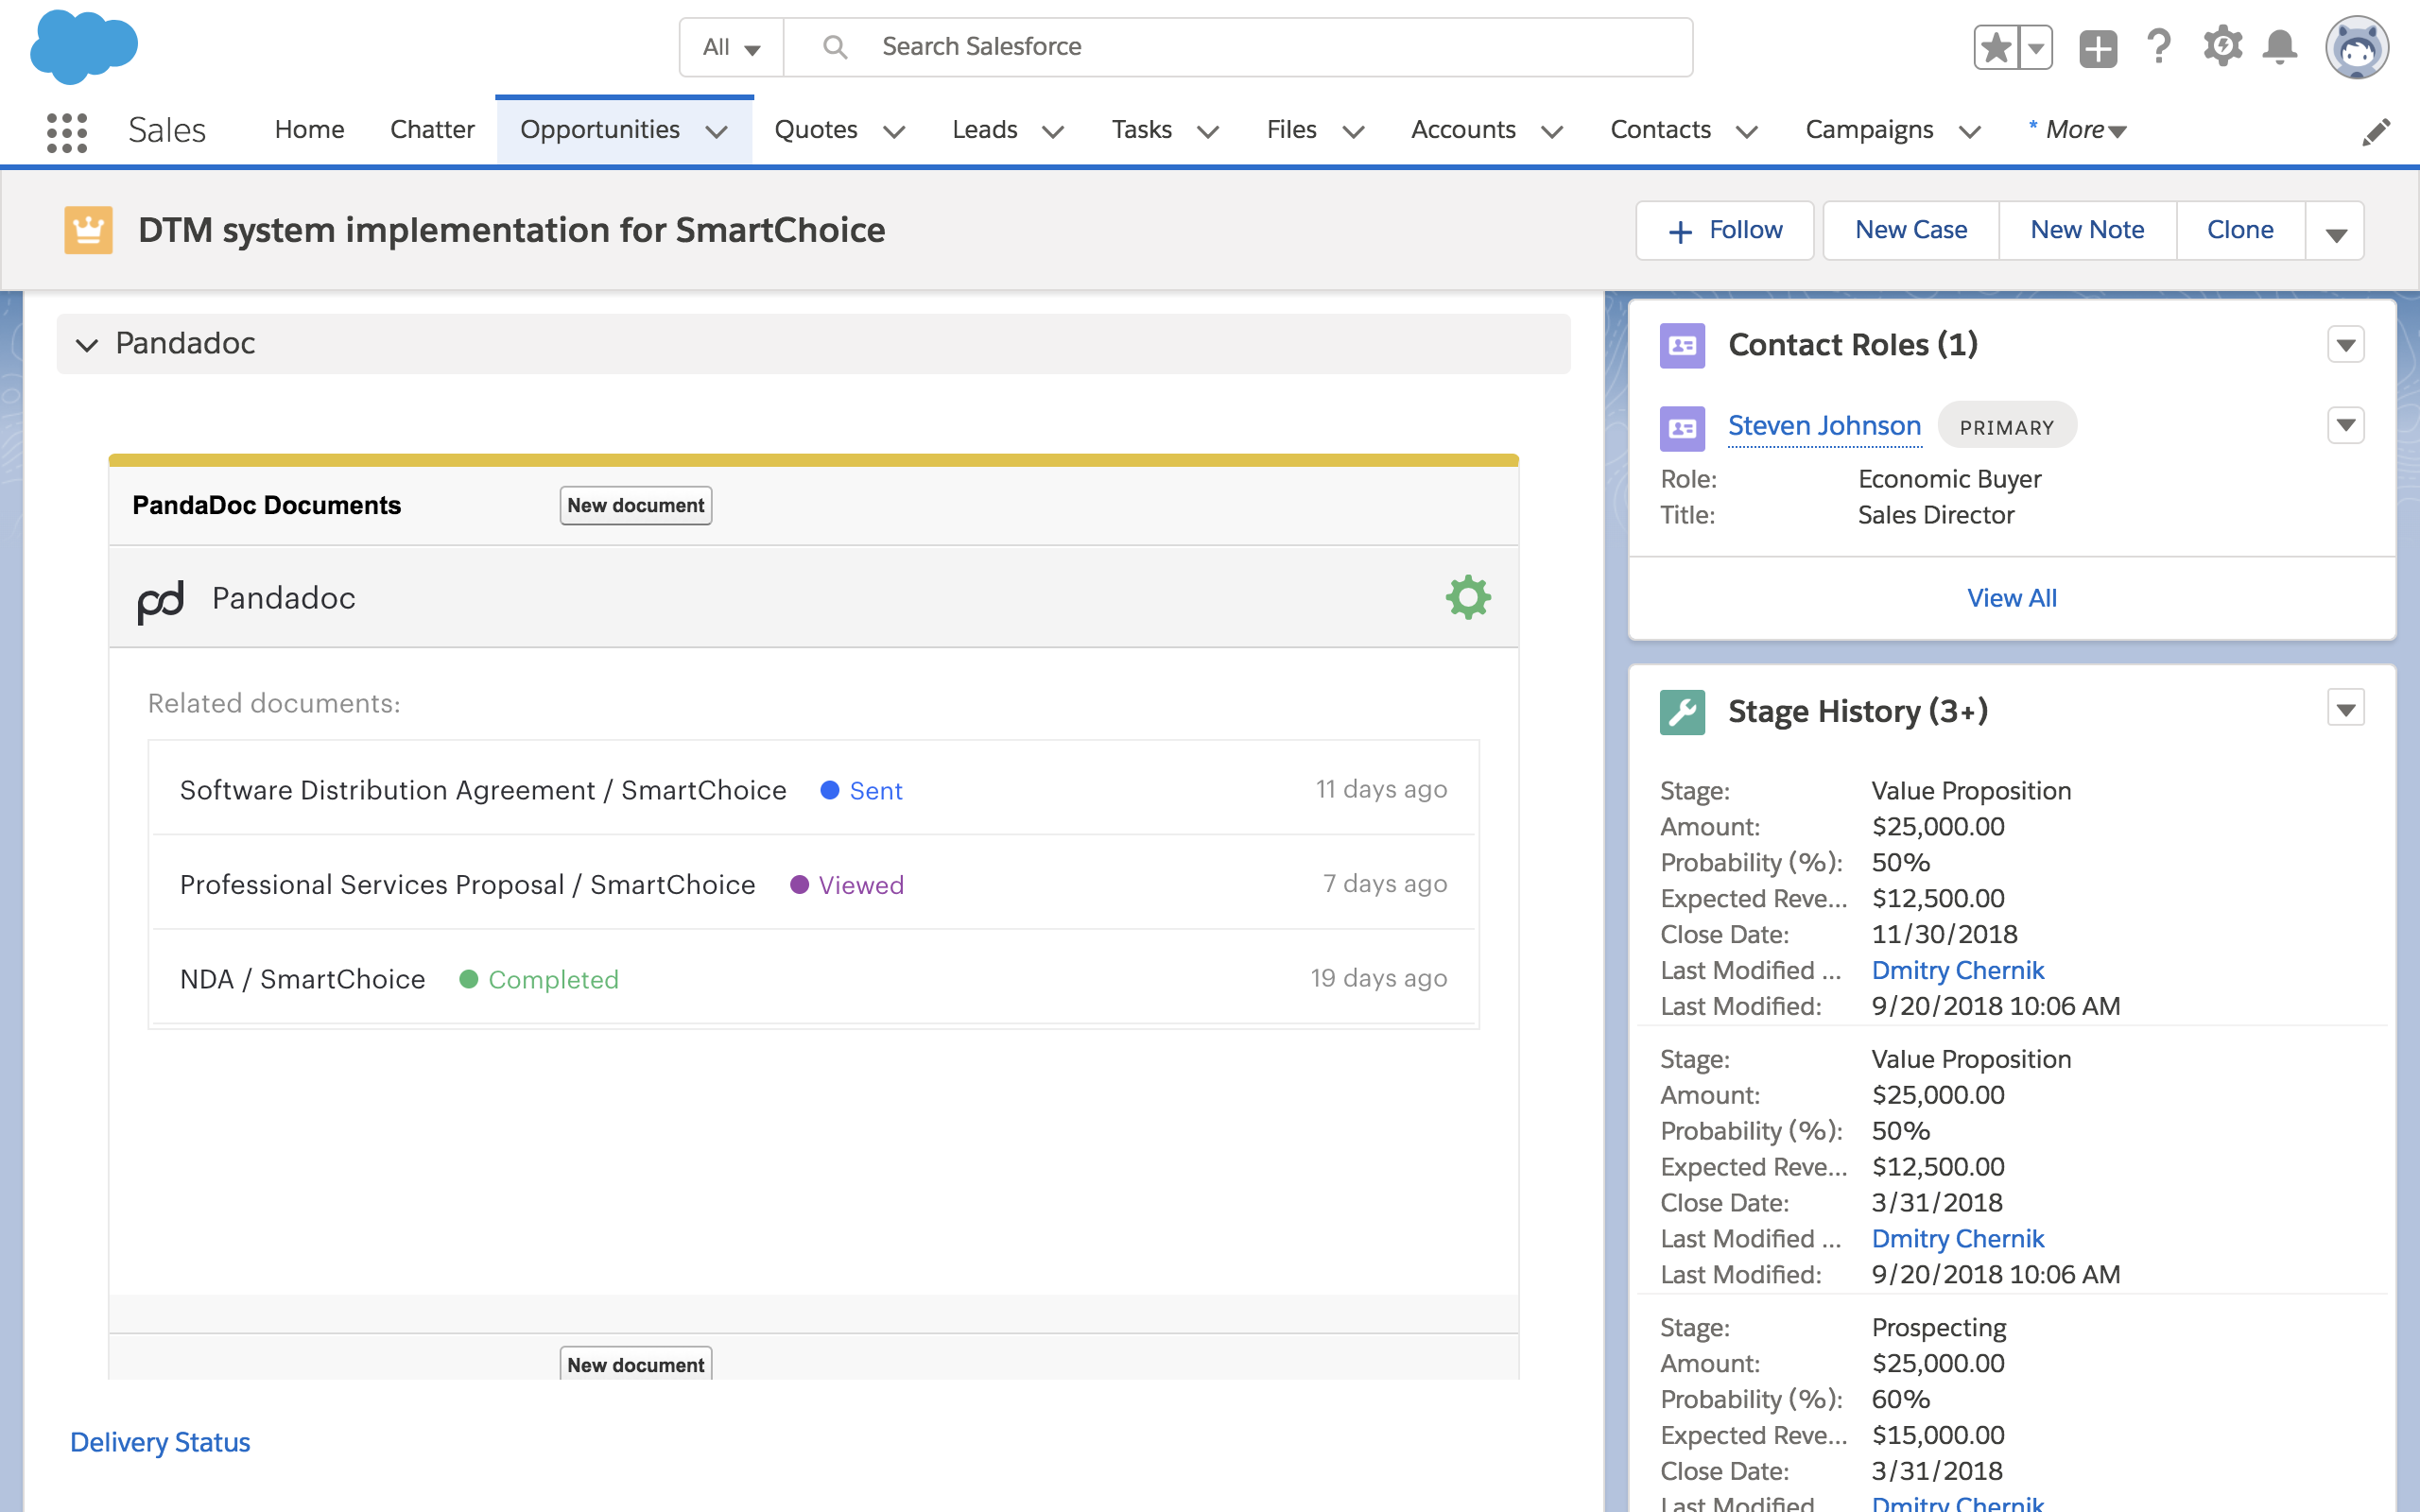Open Pandadoc green gear settings
Screen dimensions: 2420x1512
point(1468,597)
